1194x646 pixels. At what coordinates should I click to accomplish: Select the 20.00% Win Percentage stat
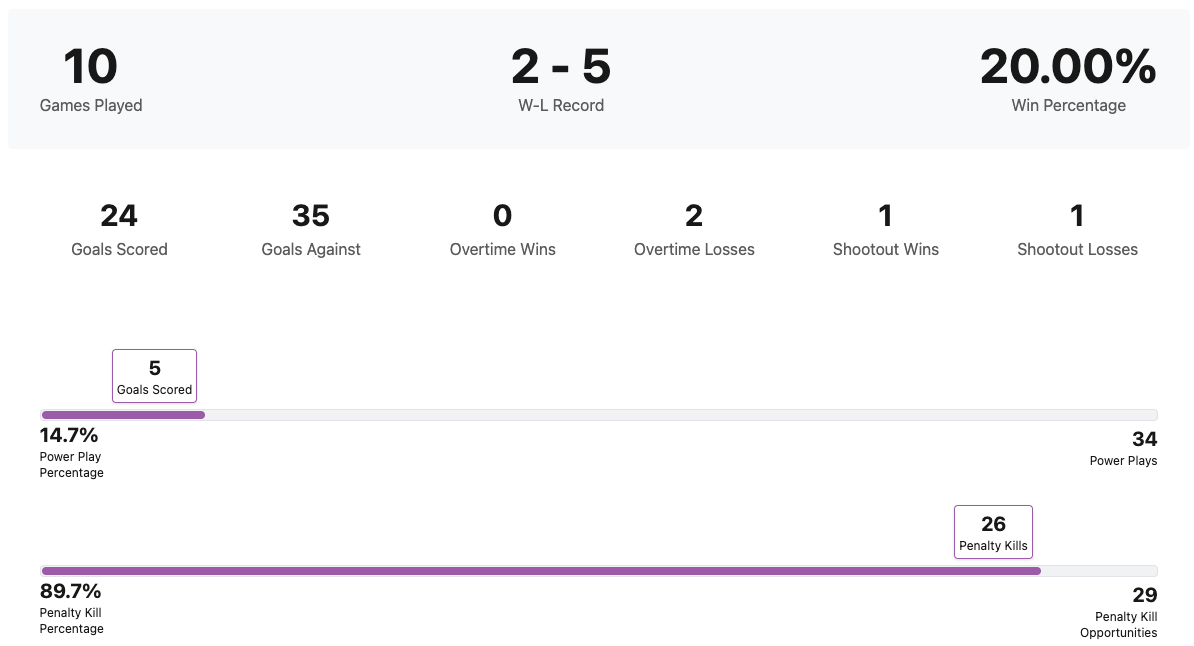1068,68
